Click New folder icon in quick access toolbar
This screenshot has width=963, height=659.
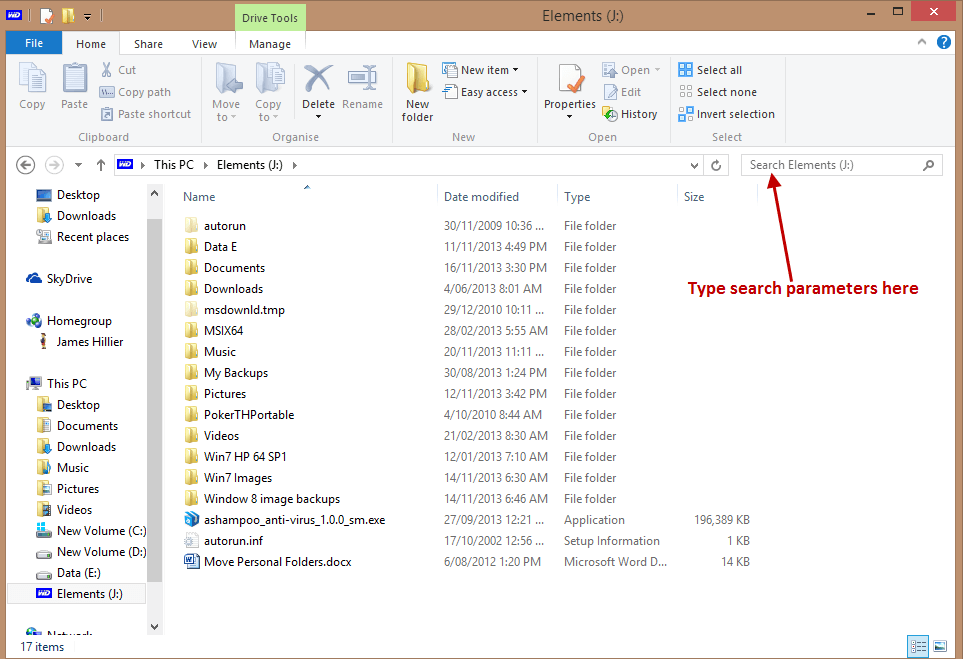coord(68,15)
